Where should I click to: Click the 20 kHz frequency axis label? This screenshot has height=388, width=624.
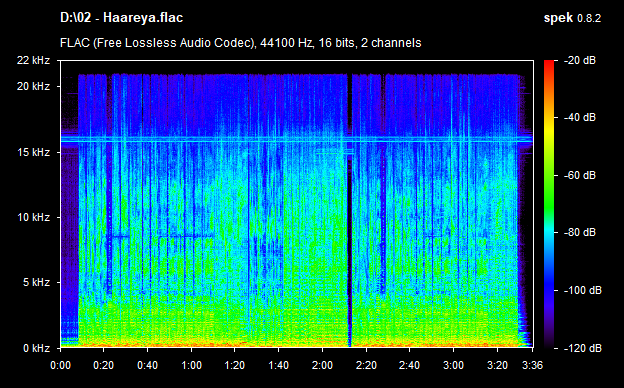coord(33,86)
